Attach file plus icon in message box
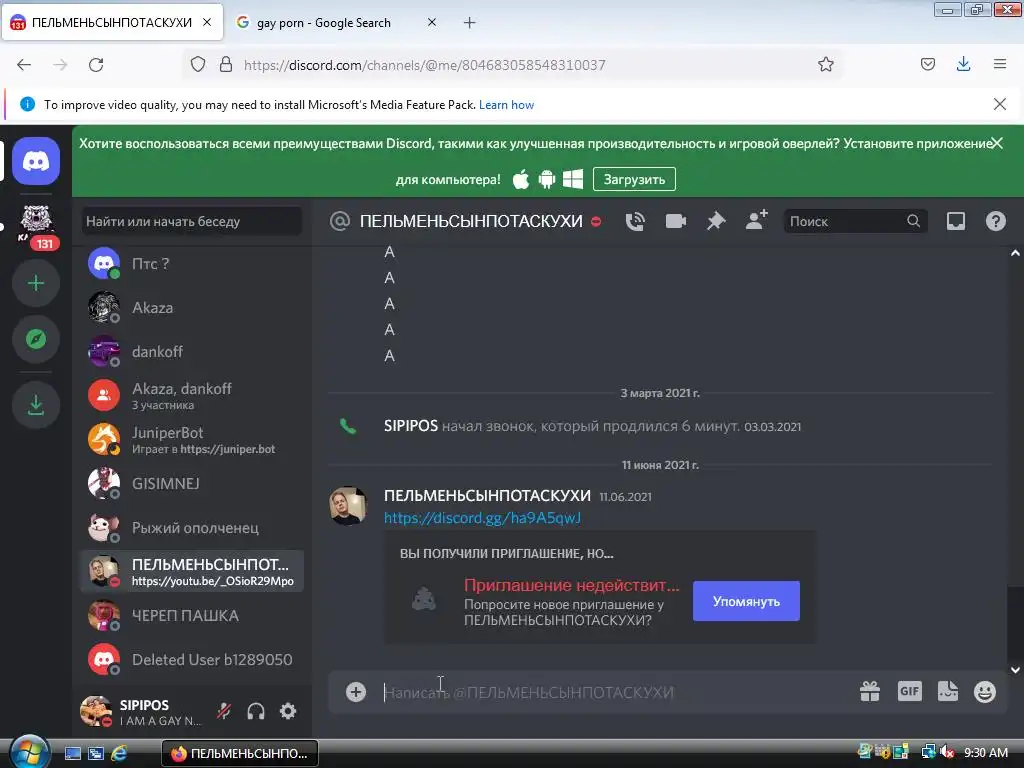1024x768 pixels. pyautogui.click(x=356, y=692)
